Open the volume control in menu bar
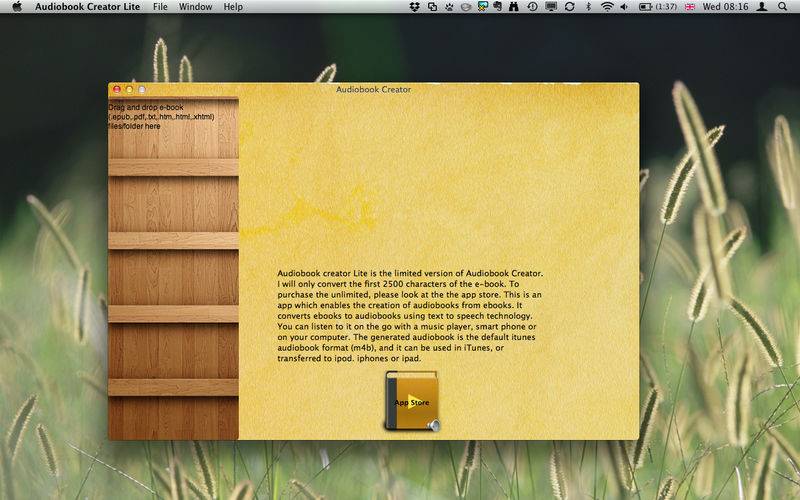Viewport: 800px width, 500px height. click(x=624, y=7)
